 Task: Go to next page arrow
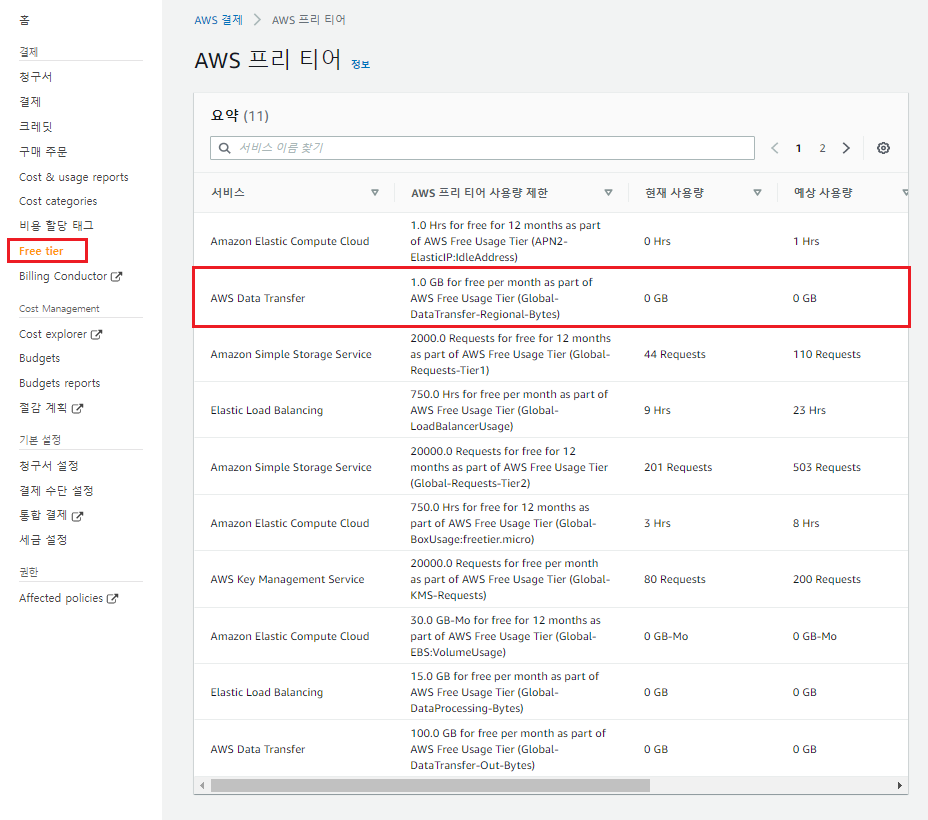[846, 148]
